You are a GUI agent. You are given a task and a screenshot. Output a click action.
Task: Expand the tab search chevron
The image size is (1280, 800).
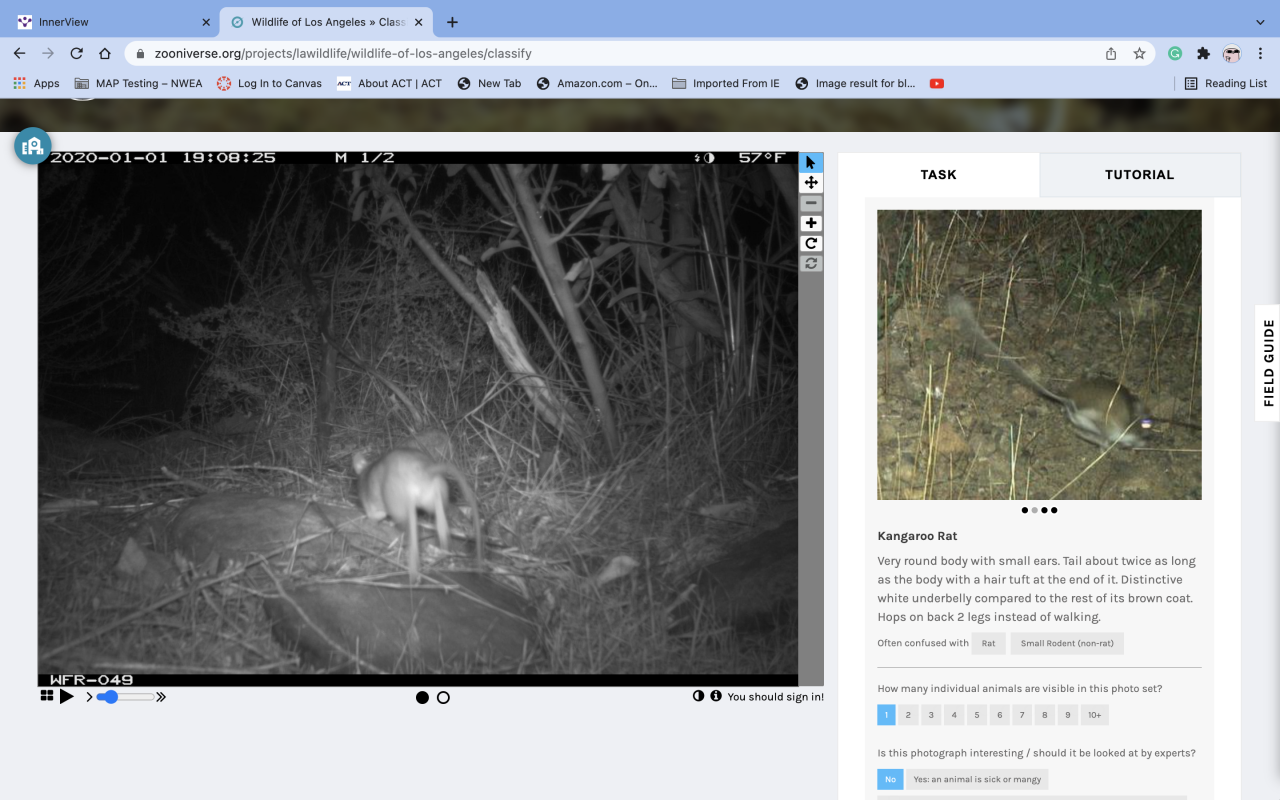coord(1260,22)
